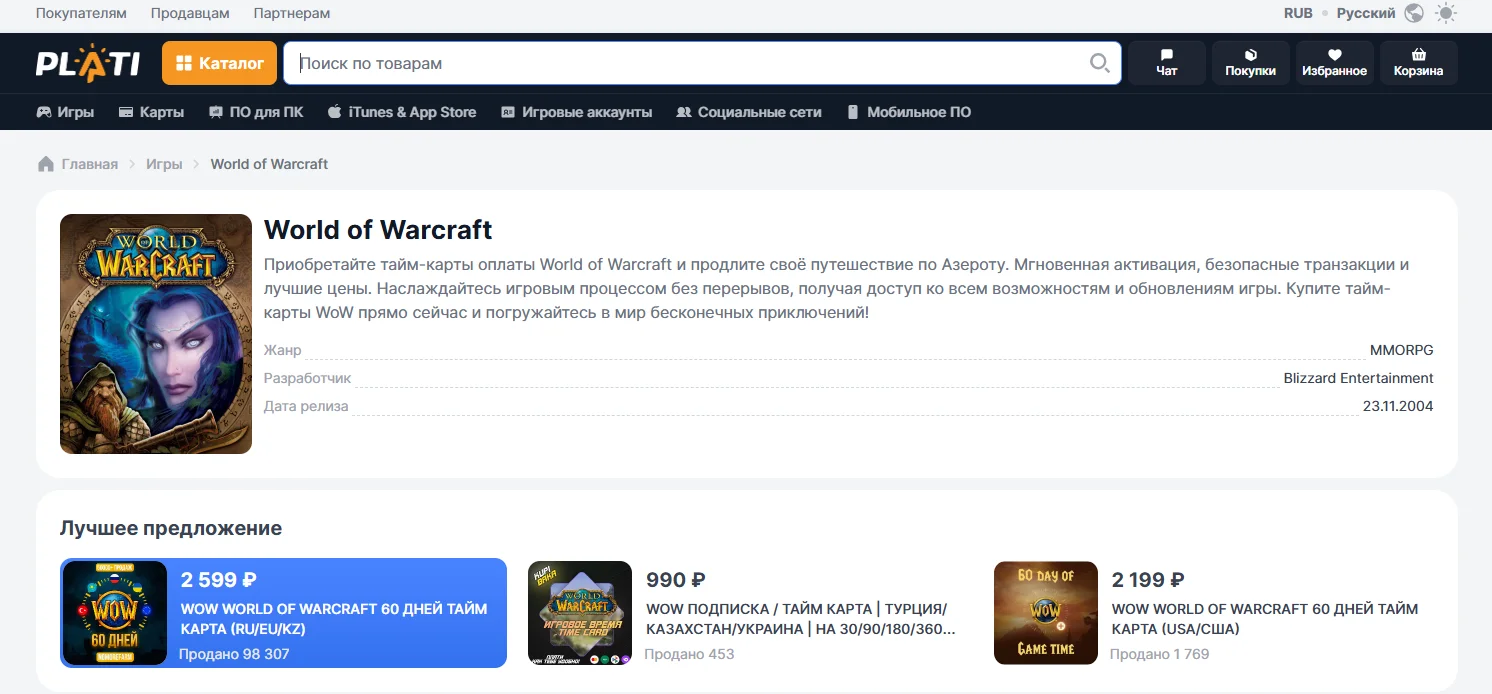This screenshot has height=694, width=1492.
Task: Open the Корзина cart
Action: pos(1418,62)
